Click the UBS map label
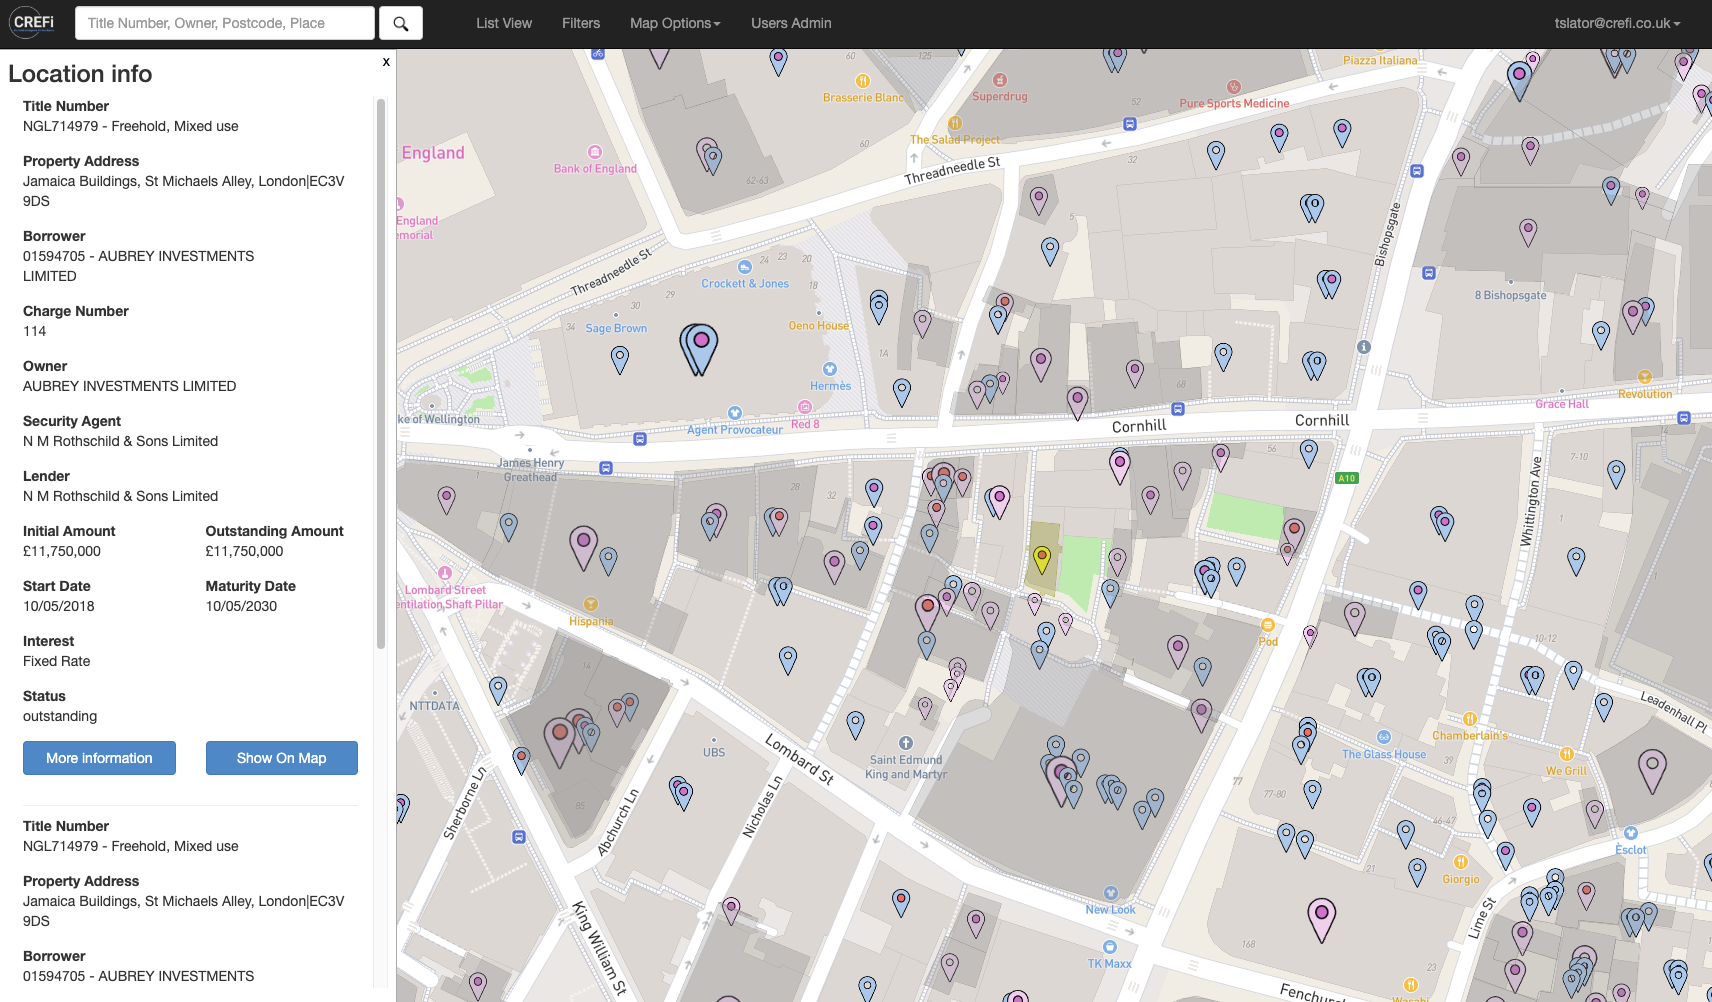The height and width of the screenshot is (1002, 1712). pos(714,753)
